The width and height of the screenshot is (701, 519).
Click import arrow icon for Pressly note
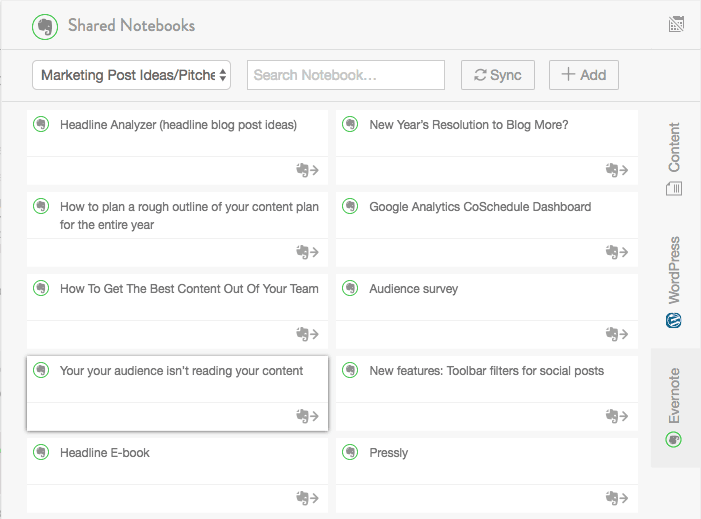tap(617, 498)
